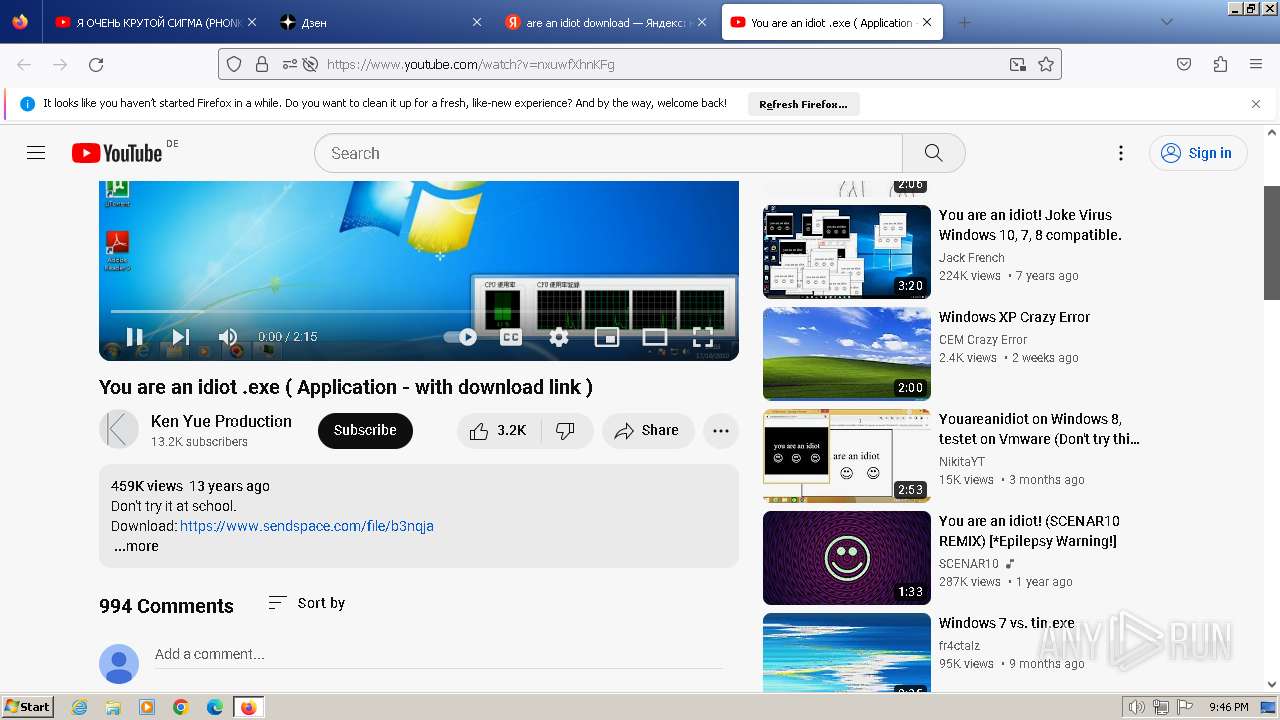The height and width of the screenshot is (720, 1280).
Task: Share this video
Action: point(648,430)
